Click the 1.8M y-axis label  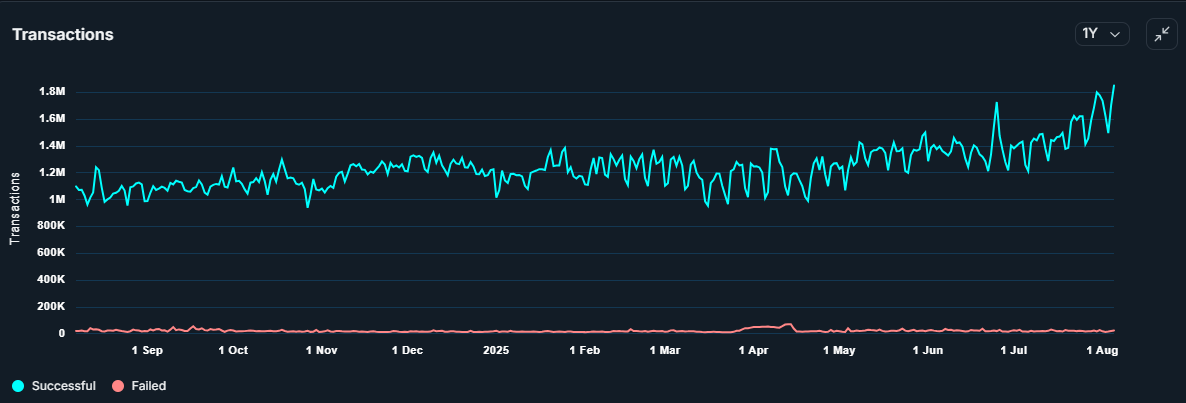pyautogui.click(x=52, y=92)
